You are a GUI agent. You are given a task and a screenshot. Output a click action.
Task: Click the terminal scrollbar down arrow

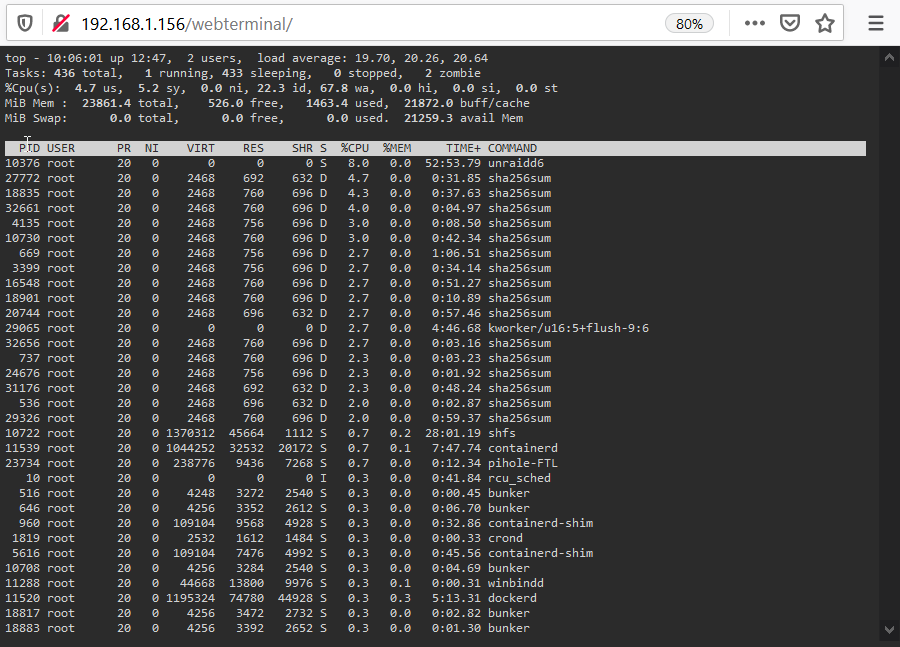click(889, 629)
